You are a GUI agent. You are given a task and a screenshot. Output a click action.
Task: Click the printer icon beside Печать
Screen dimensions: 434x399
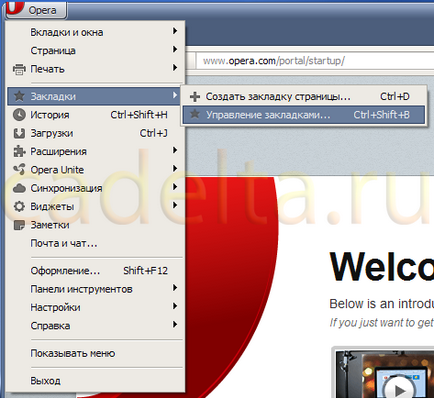(19, 69)
